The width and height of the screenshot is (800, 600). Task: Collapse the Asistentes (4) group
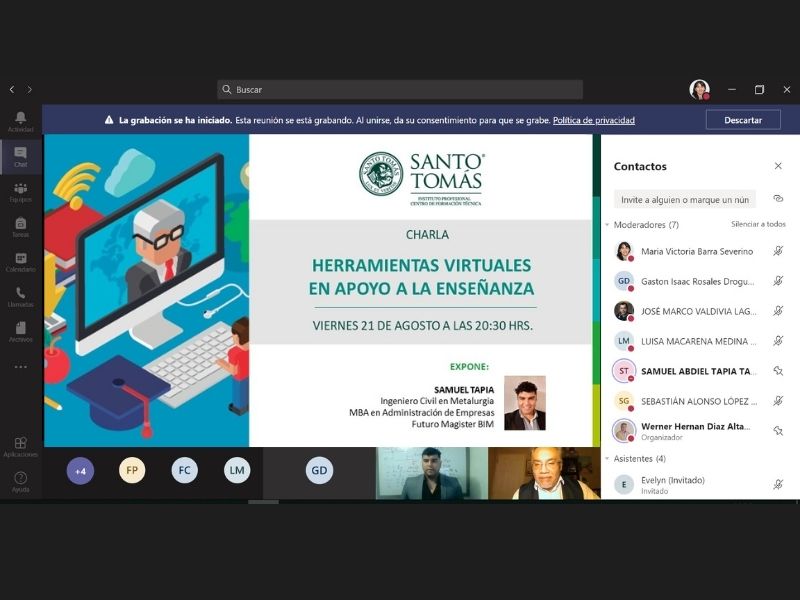[607, 459]
